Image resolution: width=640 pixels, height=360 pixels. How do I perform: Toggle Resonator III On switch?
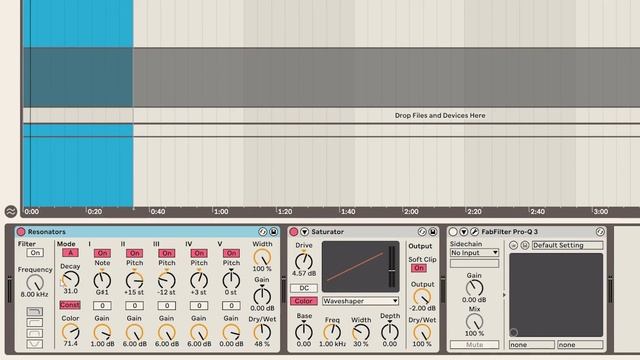[167, 253]
